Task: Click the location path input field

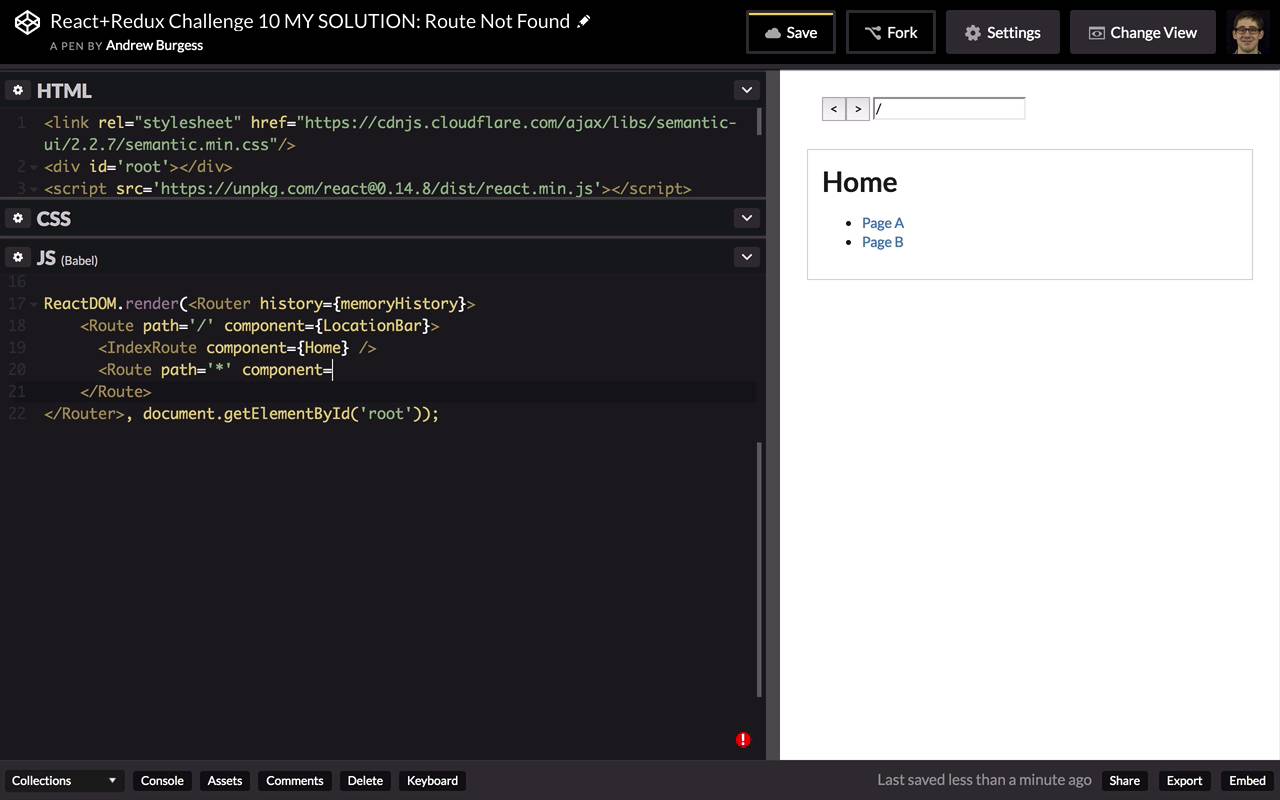Action: (x=949, y=108)
